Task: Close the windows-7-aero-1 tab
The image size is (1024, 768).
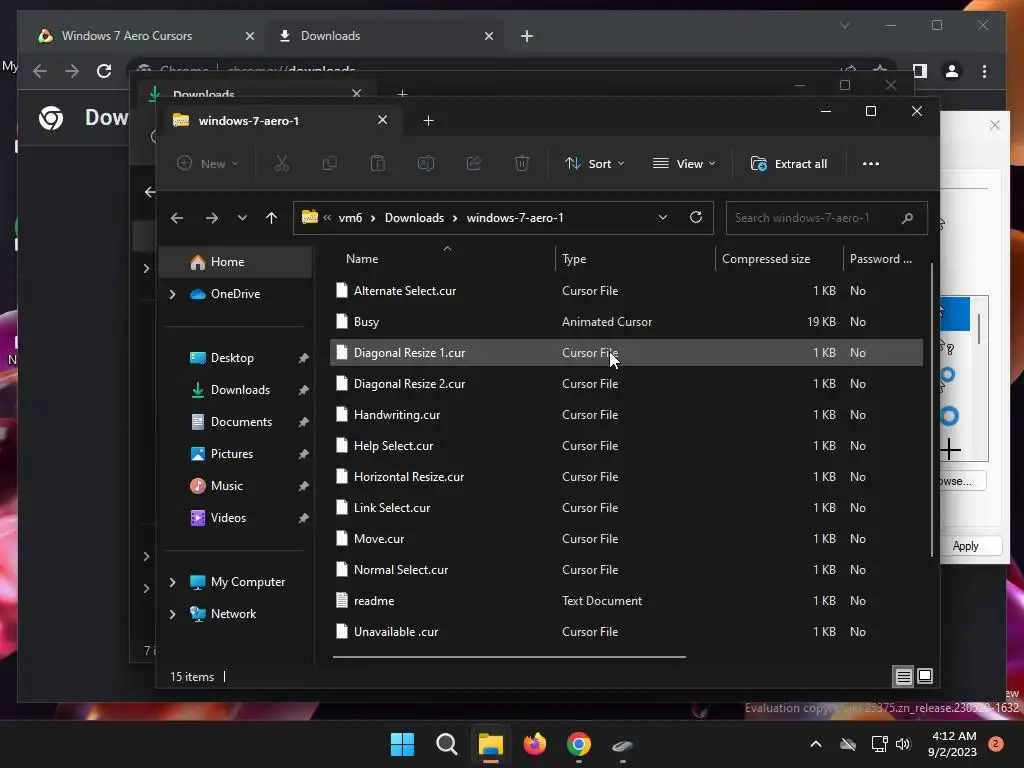Action: [383, 120]
